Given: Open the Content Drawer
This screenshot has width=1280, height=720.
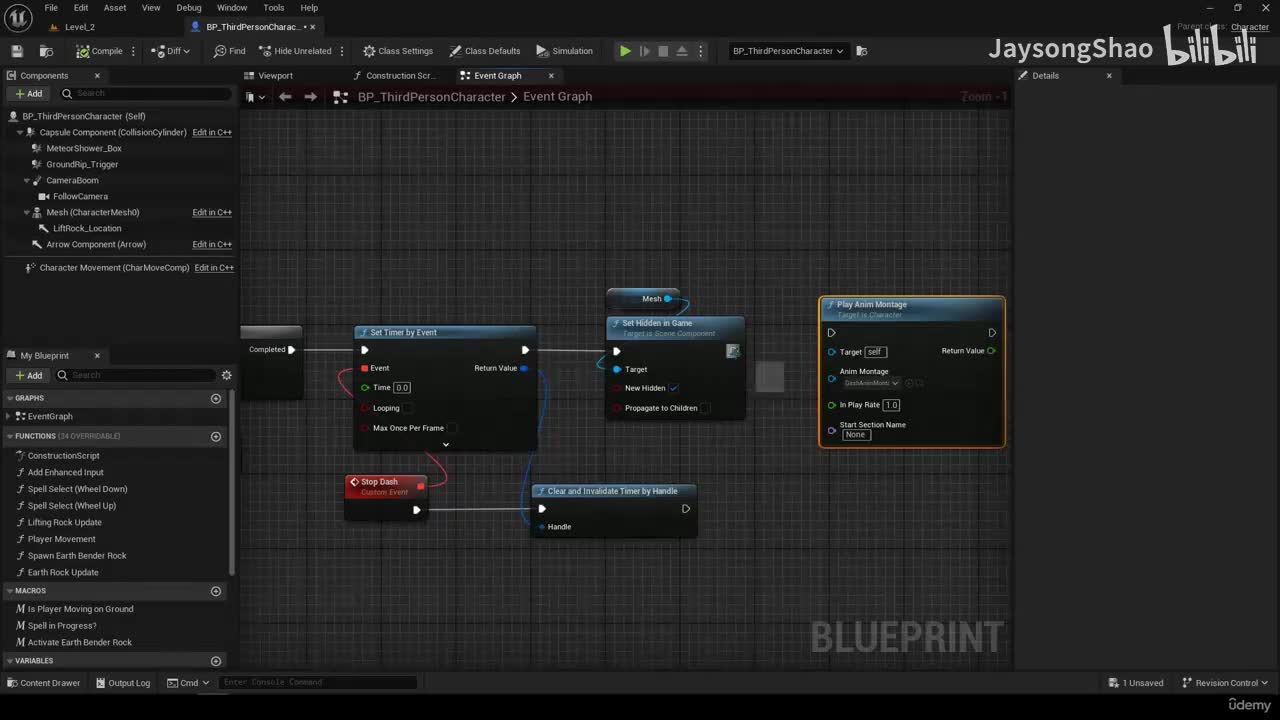Looking at the screenshot, I should coord(44,683).
